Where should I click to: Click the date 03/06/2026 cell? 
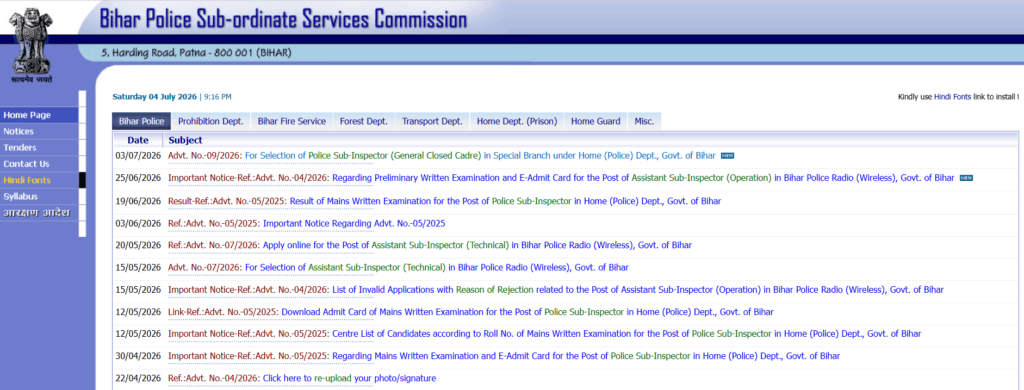click(x=138, y=223)
